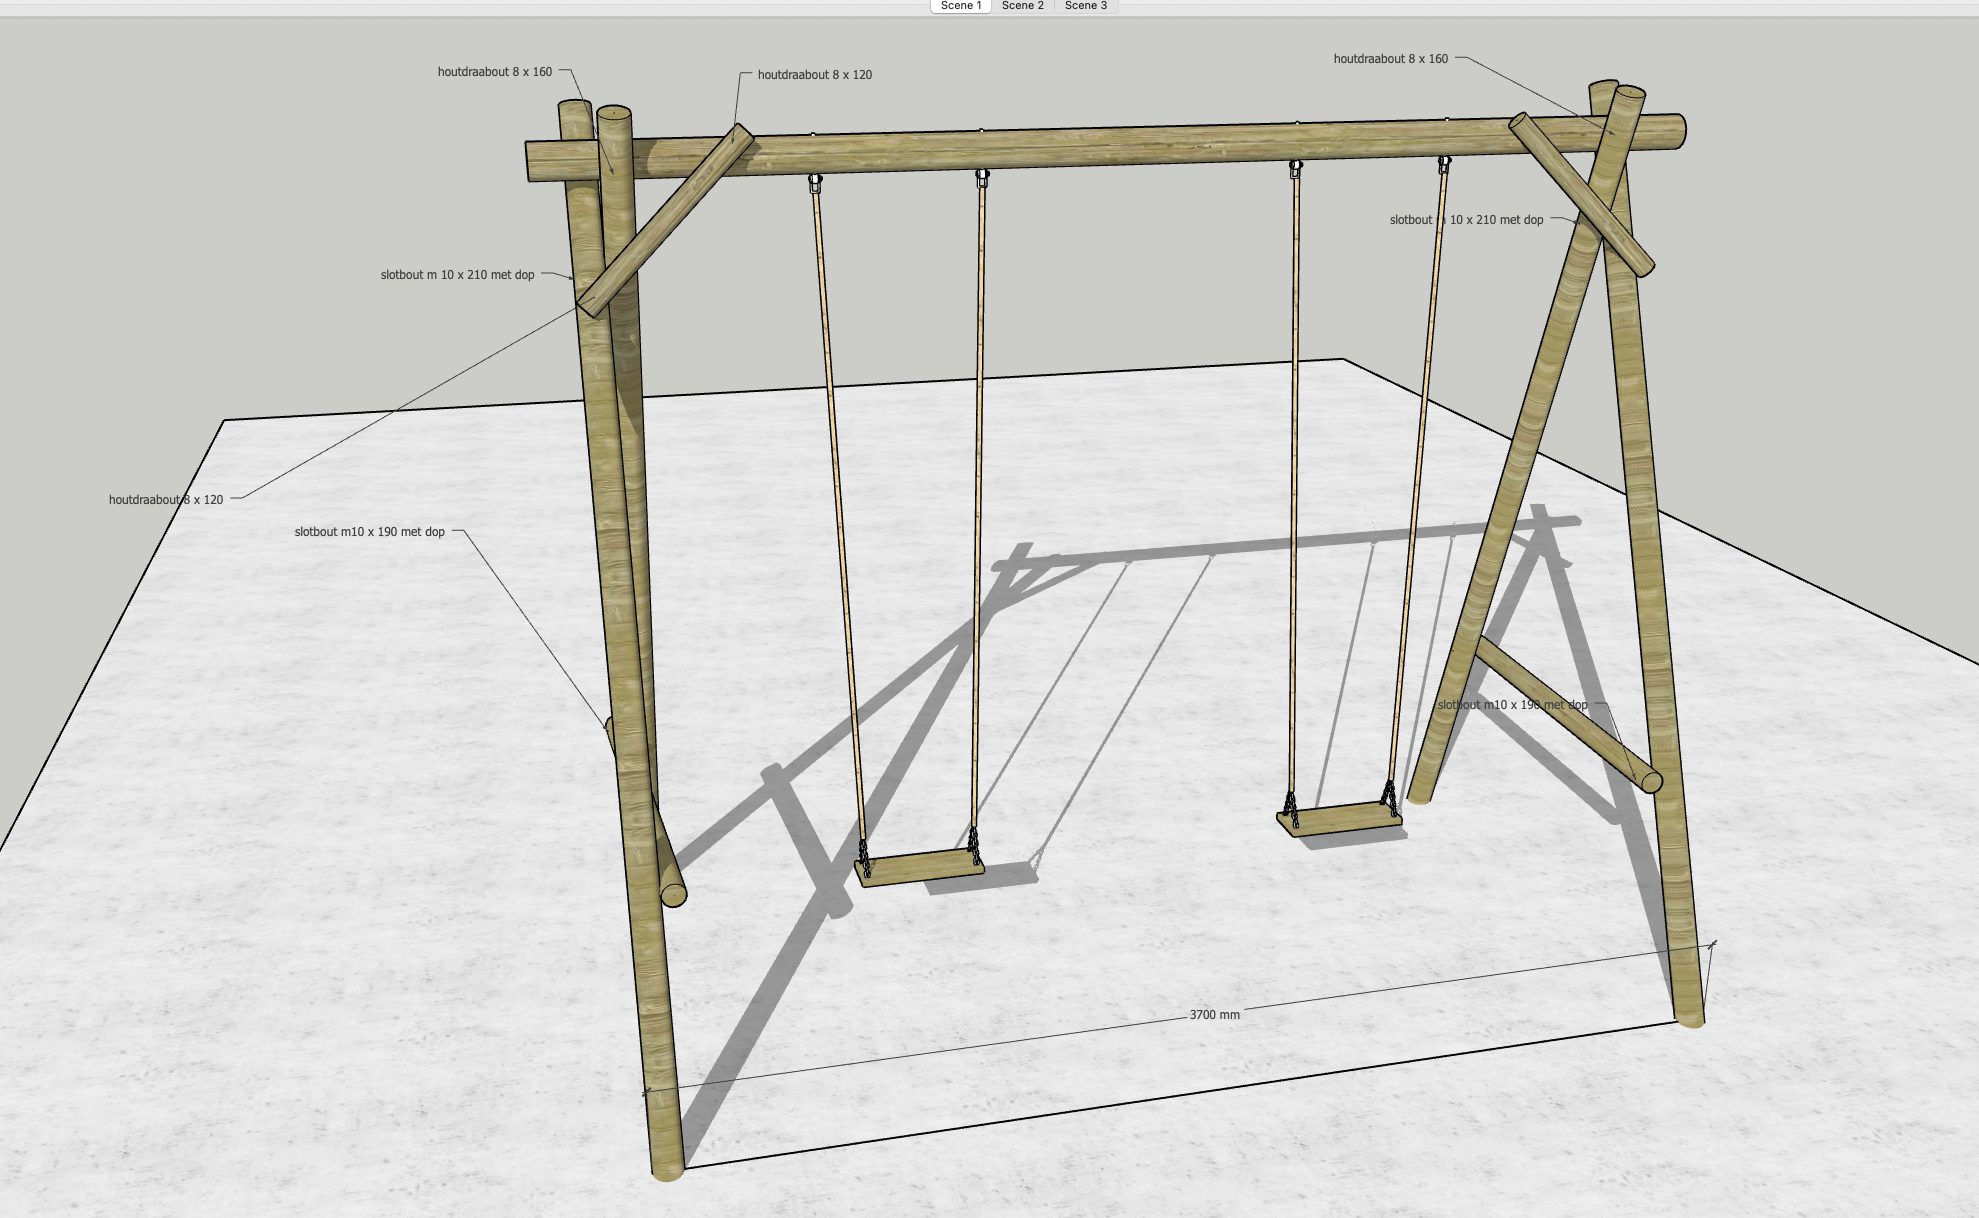The image size is (1979, 1218).
Task: Click the top-left 'houtdraabout 8 x 160' label
Action: [494, 72]
